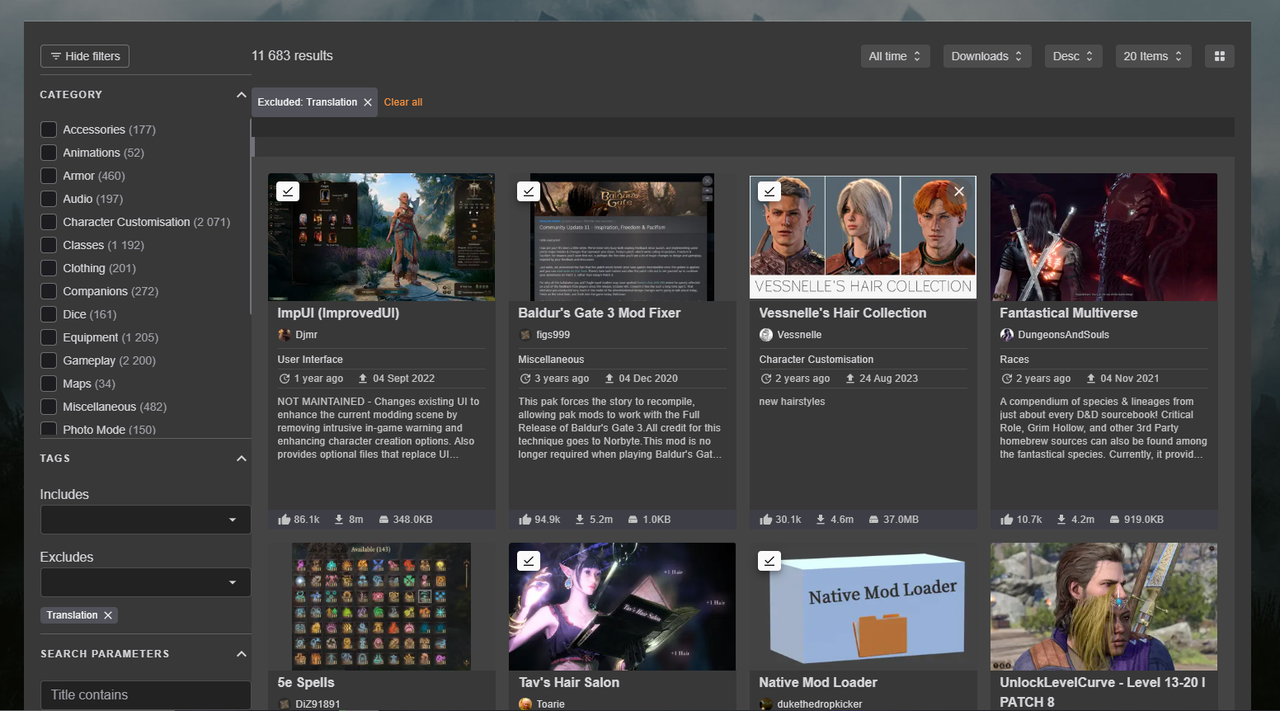Click the DungeonsAndSouls author avatar
This screenshot has width=1280, height=711.
tap(1007, 335)
